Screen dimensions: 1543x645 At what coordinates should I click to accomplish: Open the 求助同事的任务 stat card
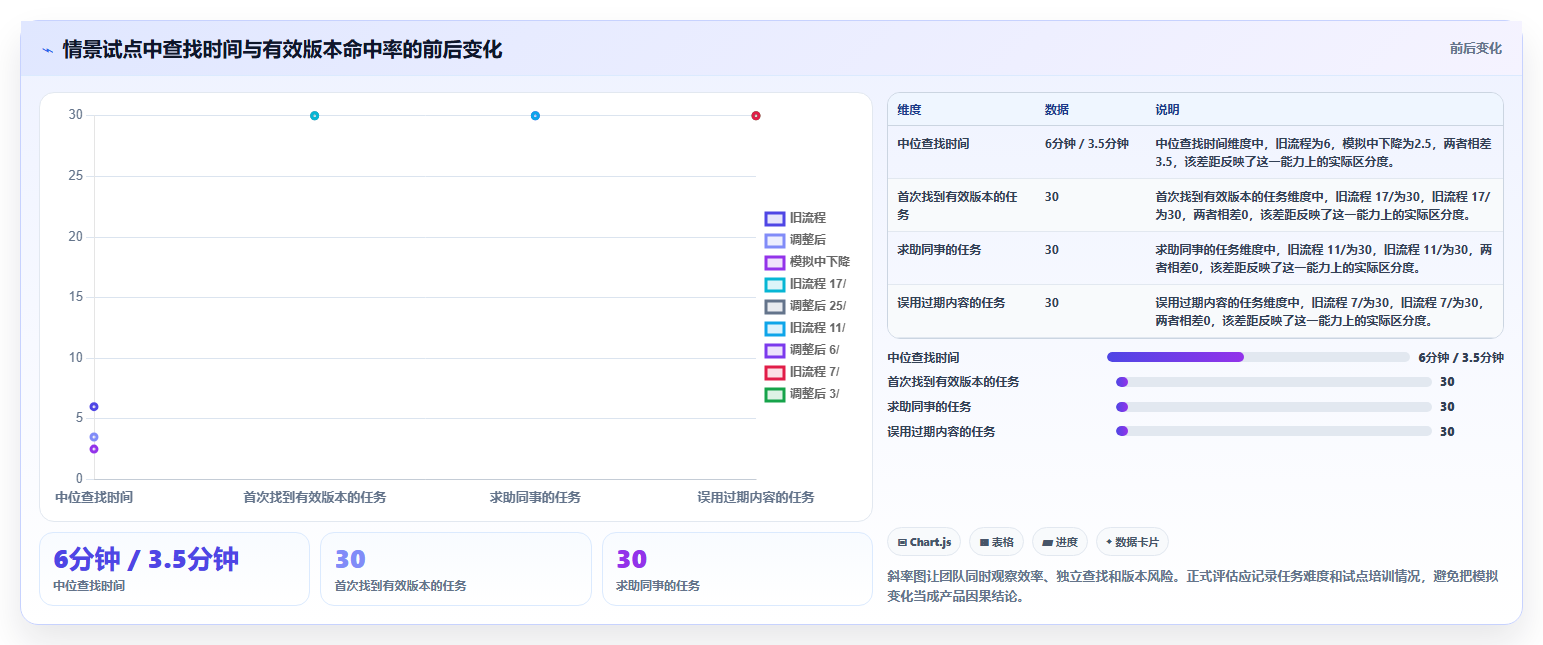737,569
